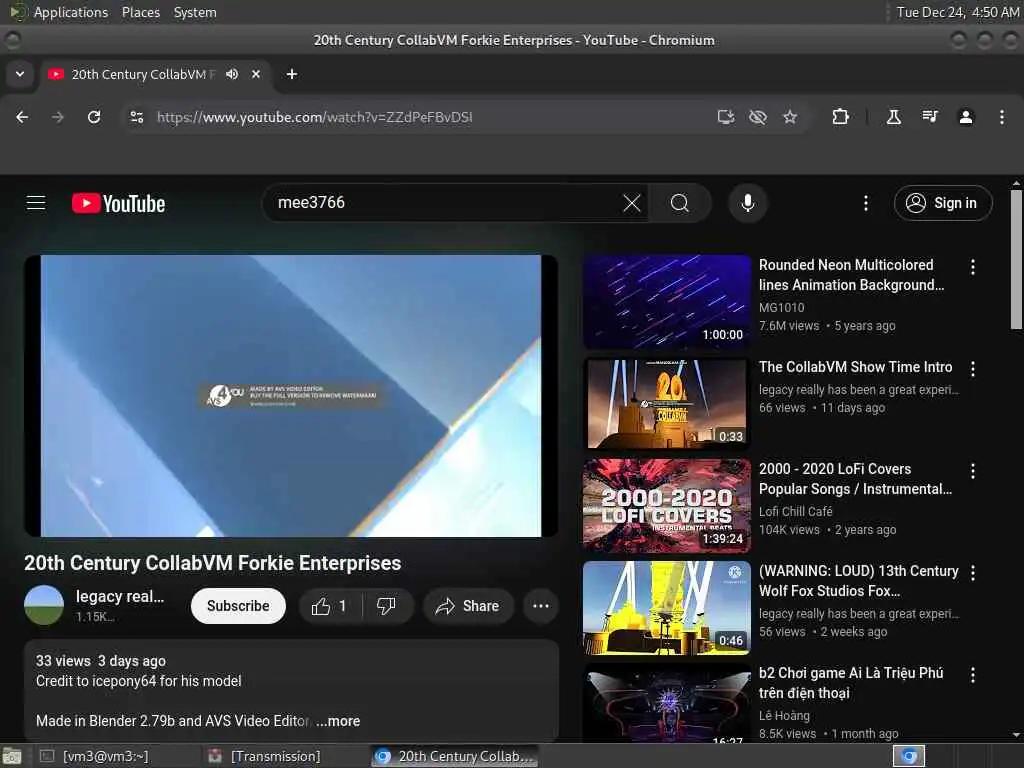The image size is (1024, 768).
Task: Open The CollabVM Show Time Intro title
Action: [856, 367]
